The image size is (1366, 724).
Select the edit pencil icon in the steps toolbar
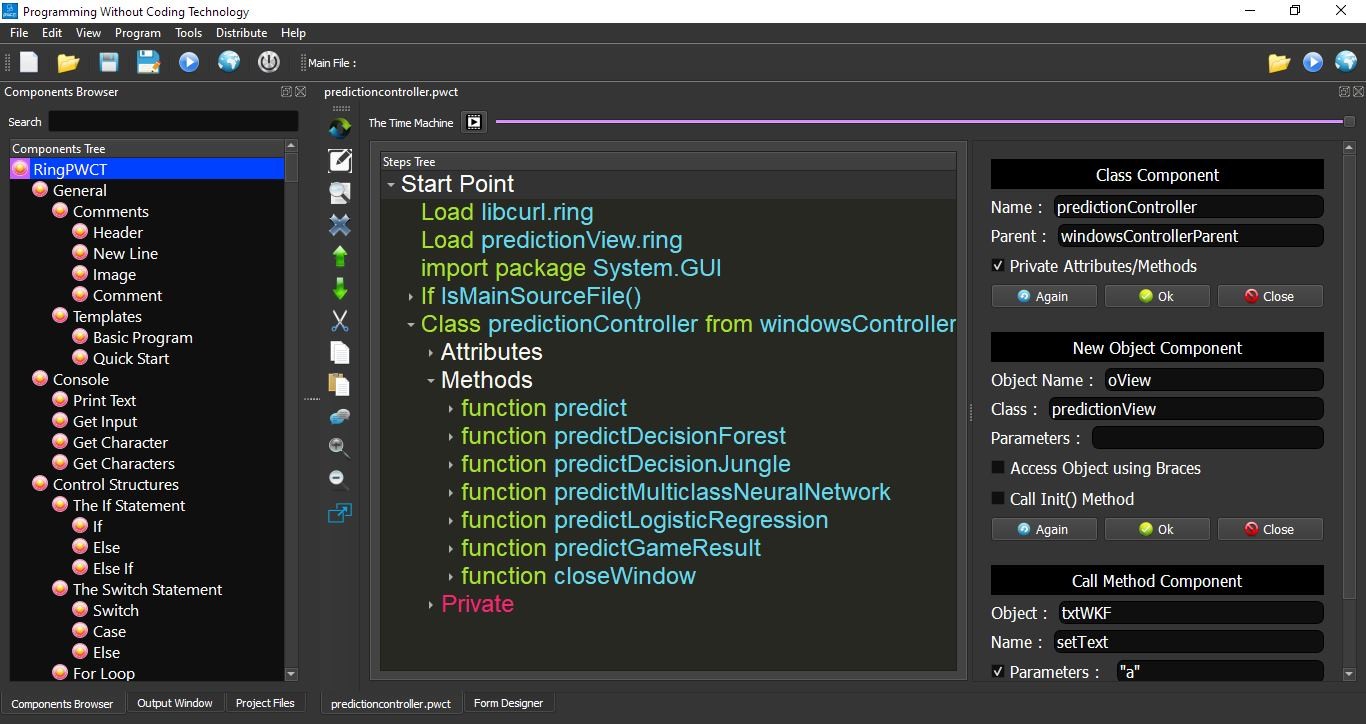pos(339,160)
